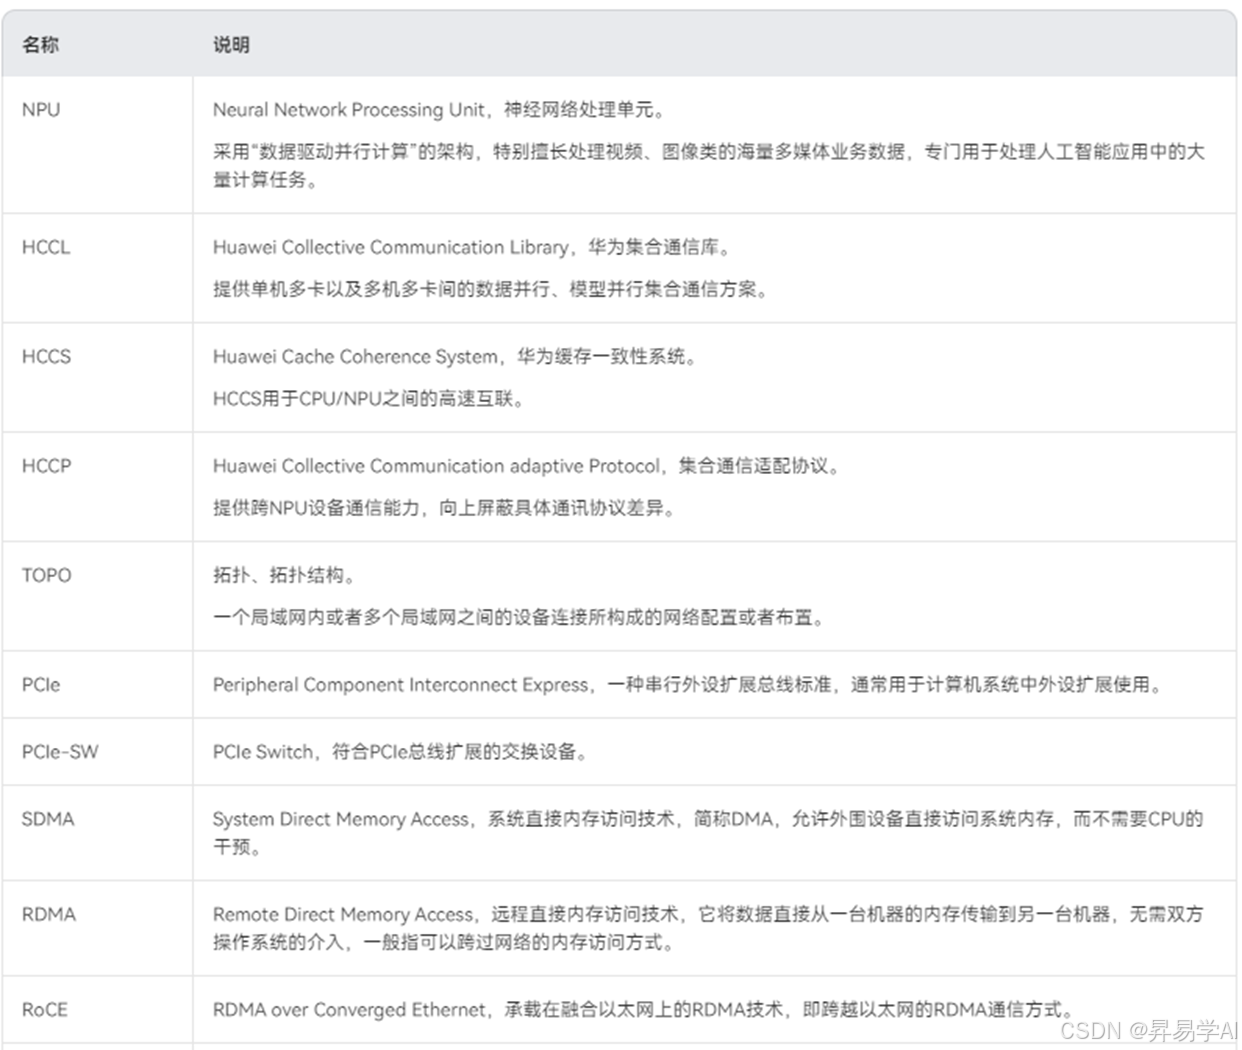Click the 拓扑、拓扑结构 description text

point(280,576)
